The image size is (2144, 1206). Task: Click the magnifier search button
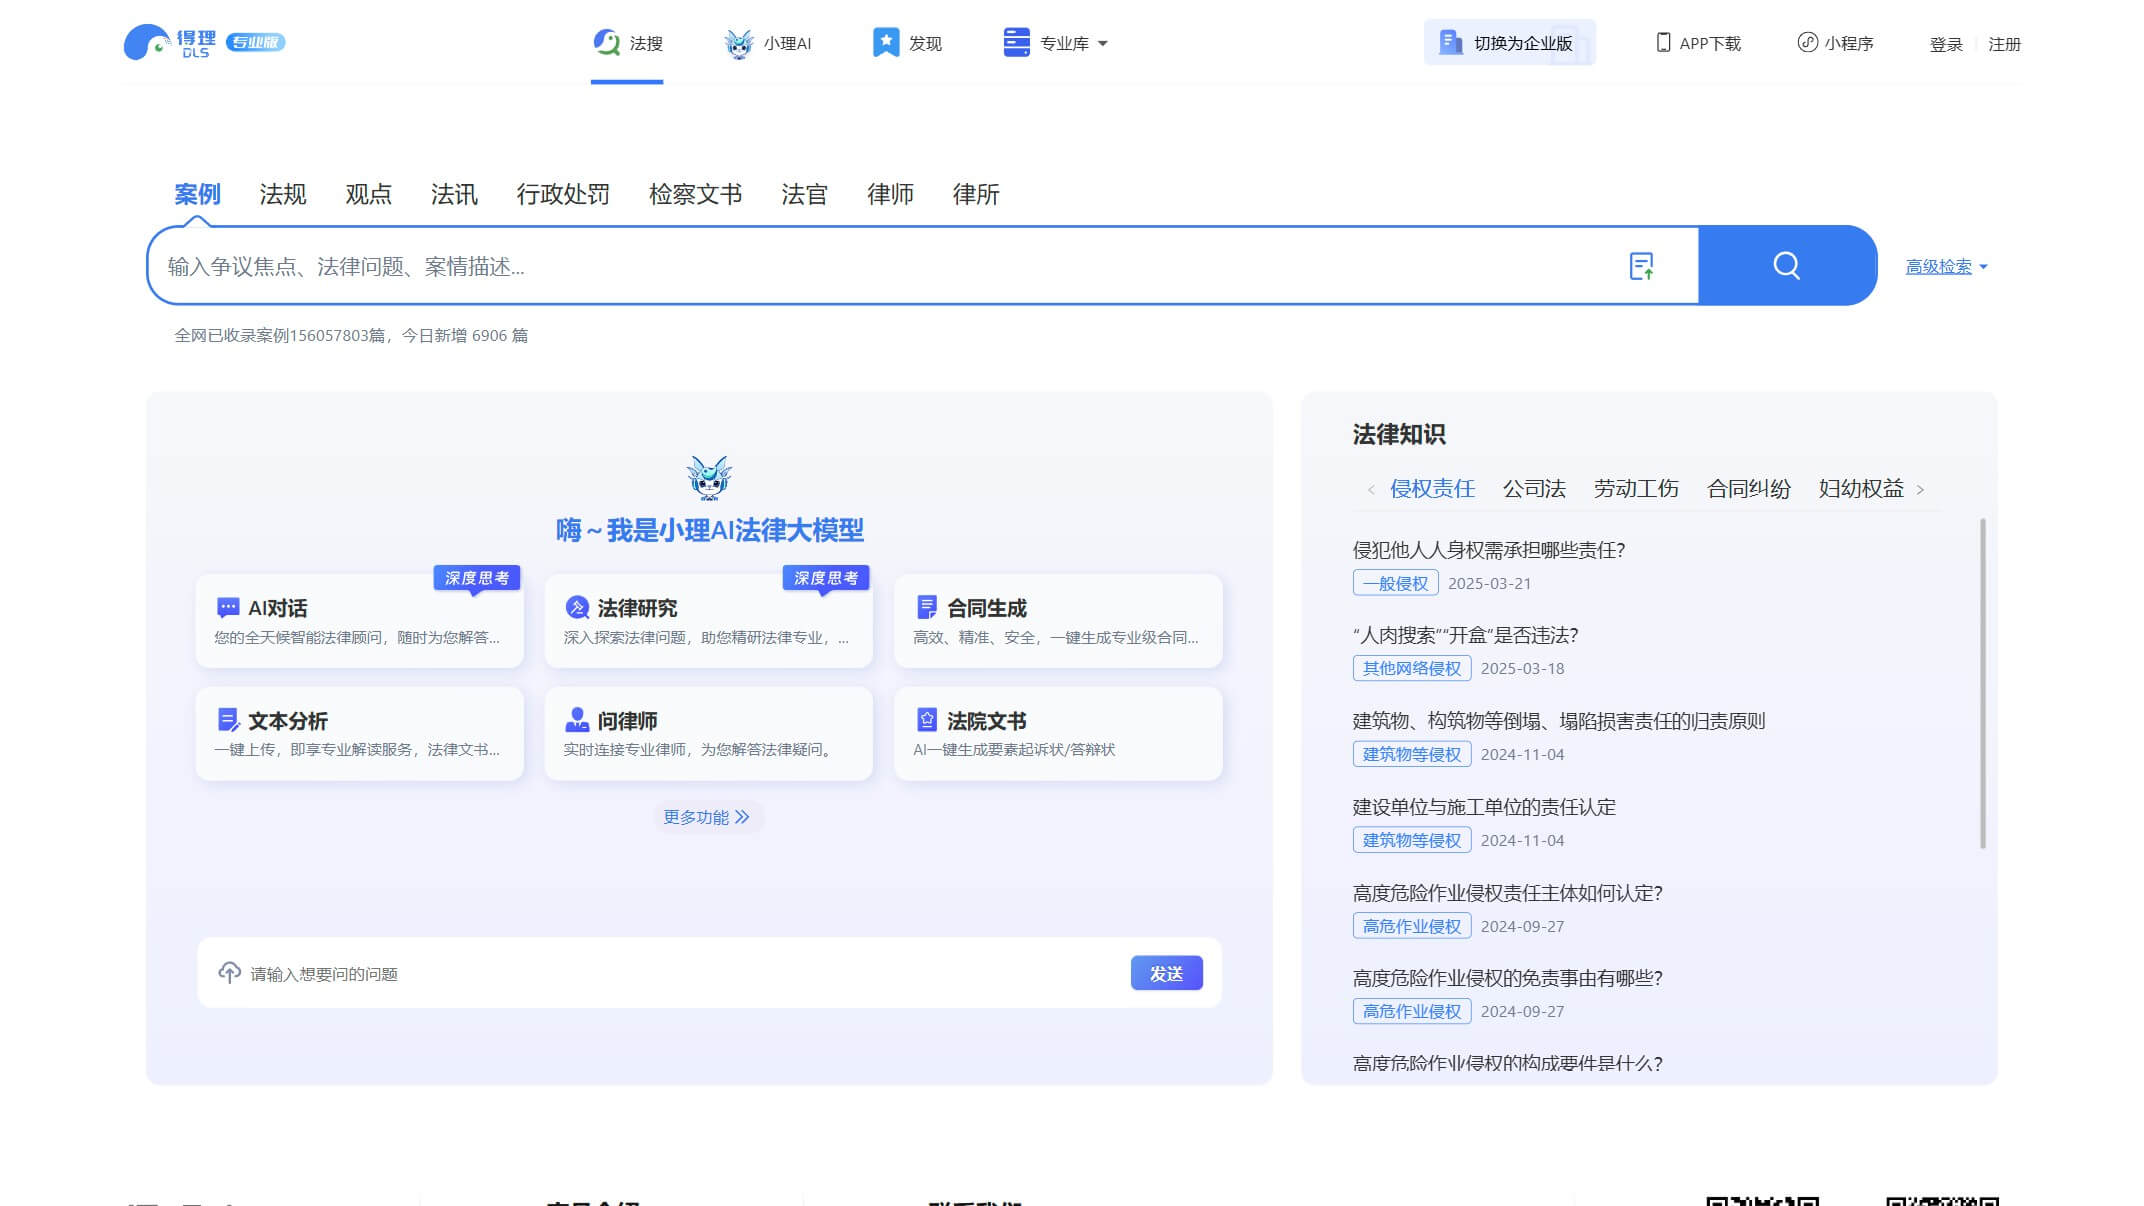click(x=1786, y=265)
